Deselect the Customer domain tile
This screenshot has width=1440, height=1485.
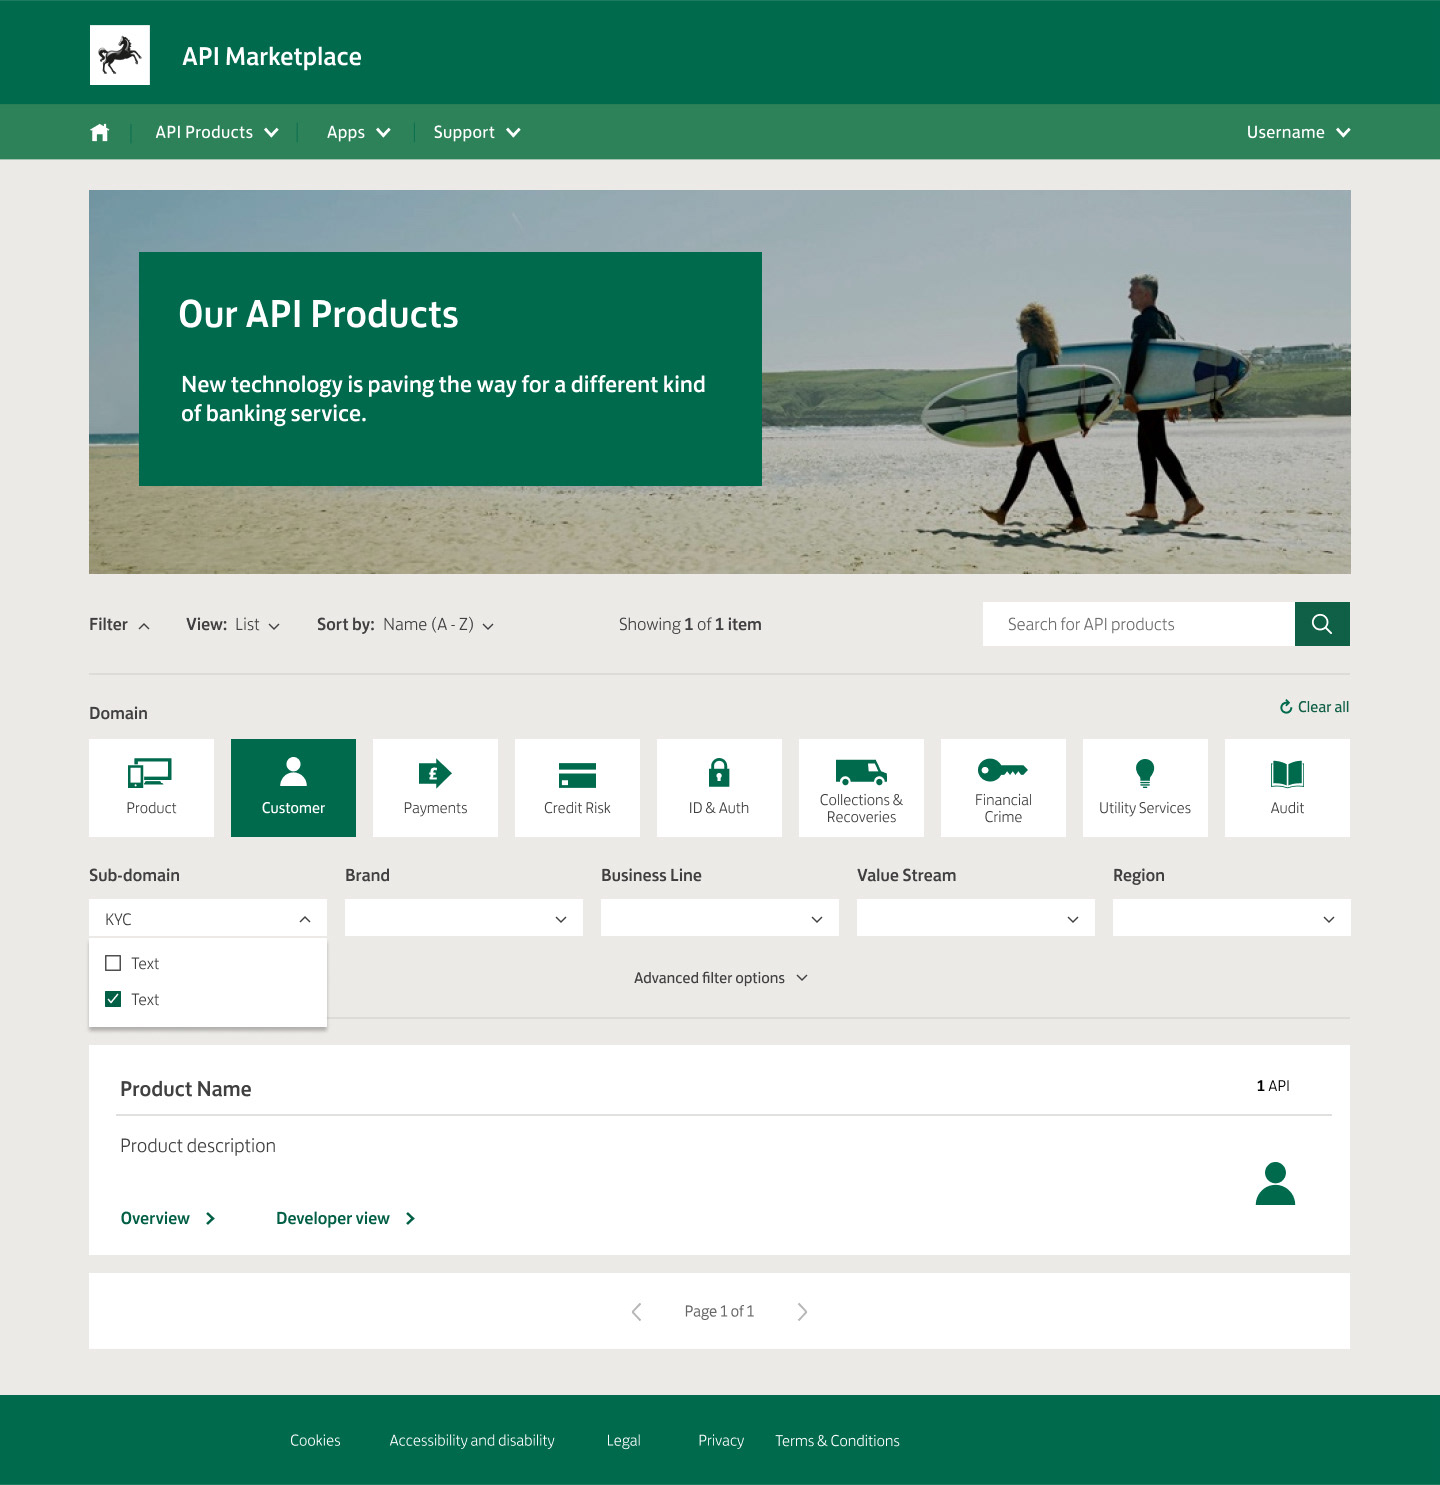tap(293, 788)
